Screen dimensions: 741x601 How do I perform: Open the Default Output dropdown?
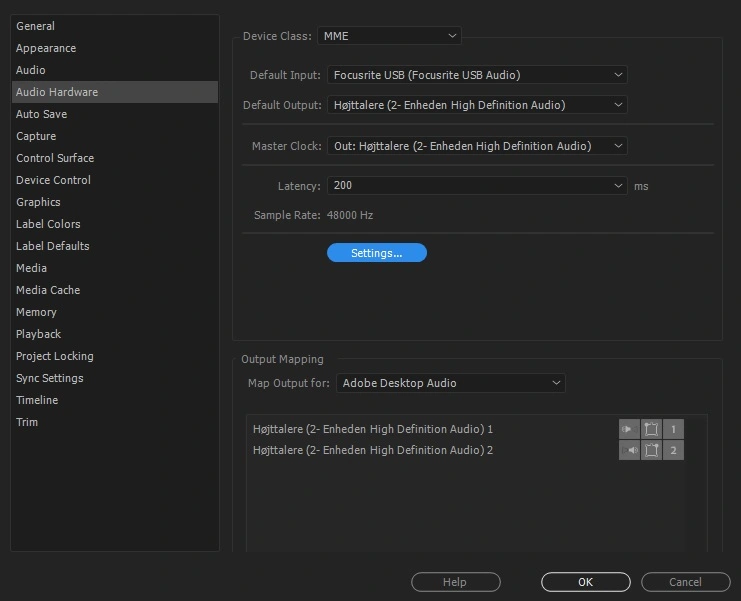[x=477, y=105]
